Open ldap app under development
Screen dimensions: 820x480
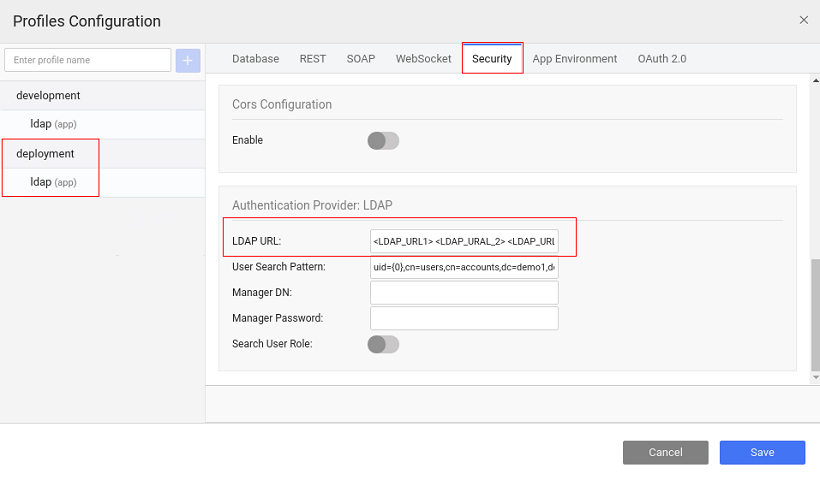tap(53, 125)
